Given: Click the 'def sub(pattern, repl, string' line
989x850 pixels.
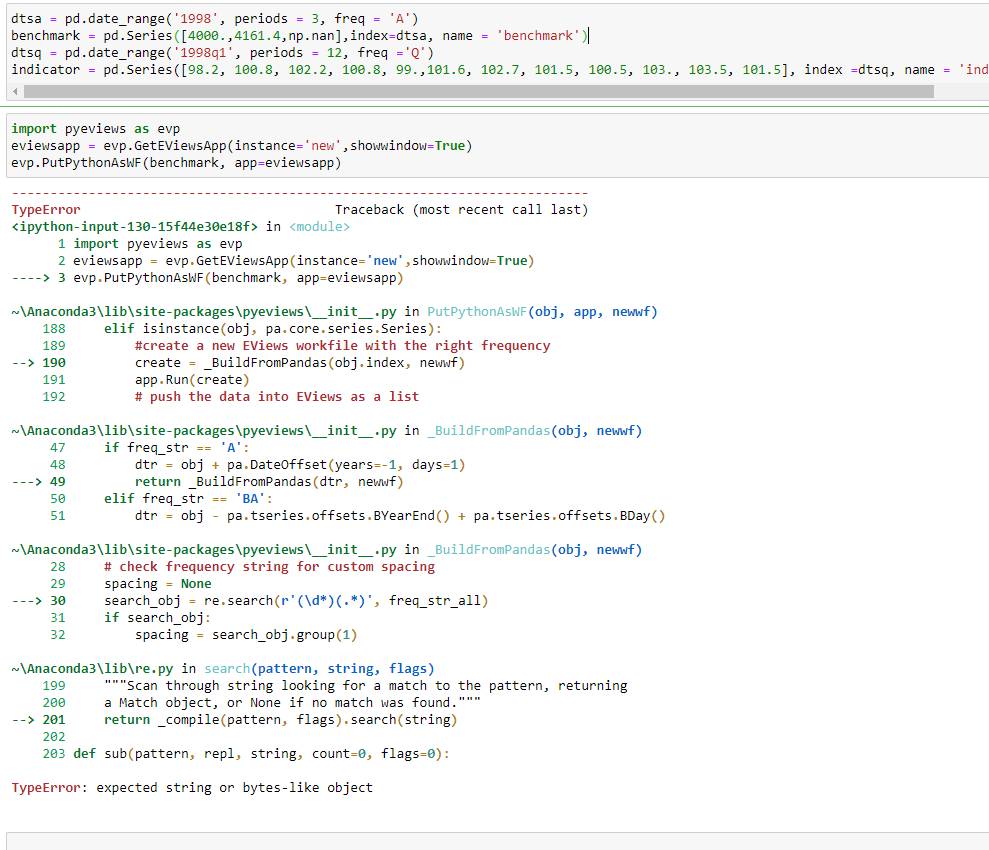Looking at the screenshot, I should point(260,754).
